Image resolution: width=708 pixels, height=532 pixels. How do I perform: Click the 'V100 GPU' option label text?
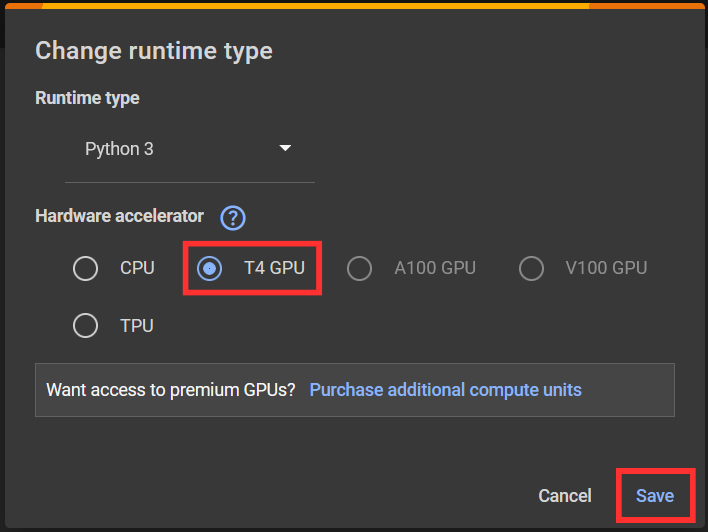point(606,268)
